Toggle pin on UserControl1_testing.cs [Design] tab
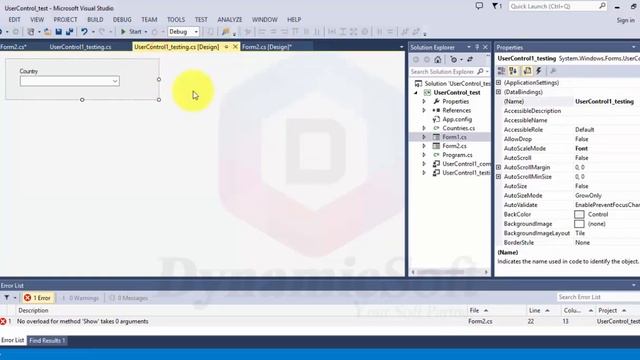 point(227,47)
